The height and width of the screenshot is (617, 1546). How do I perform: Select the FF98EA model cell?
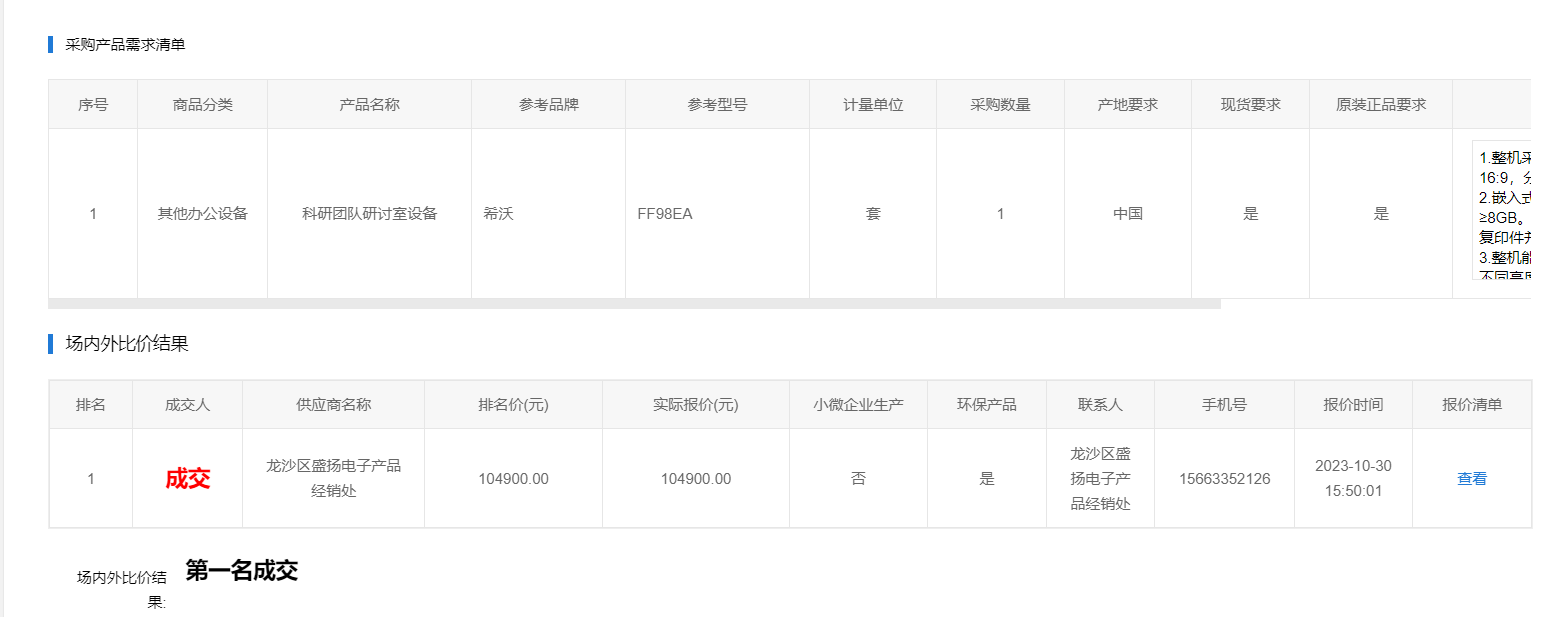[x=665, y=214]
